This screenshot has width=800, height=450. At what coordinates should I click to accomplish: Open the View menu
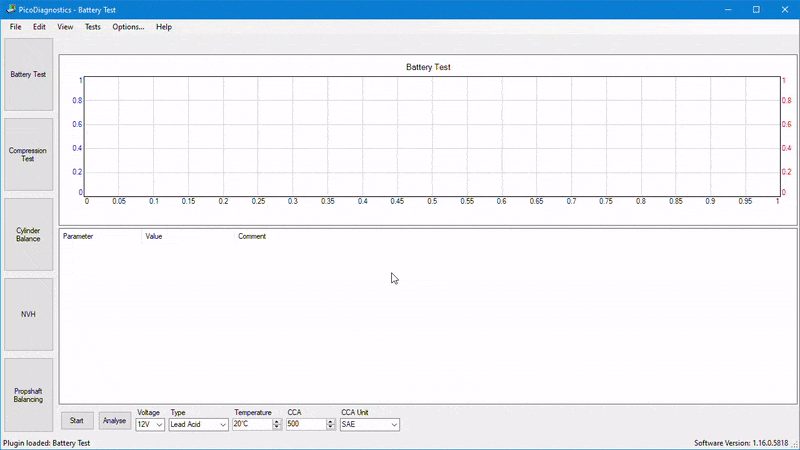pyautogui.click(x=65, y=27)
